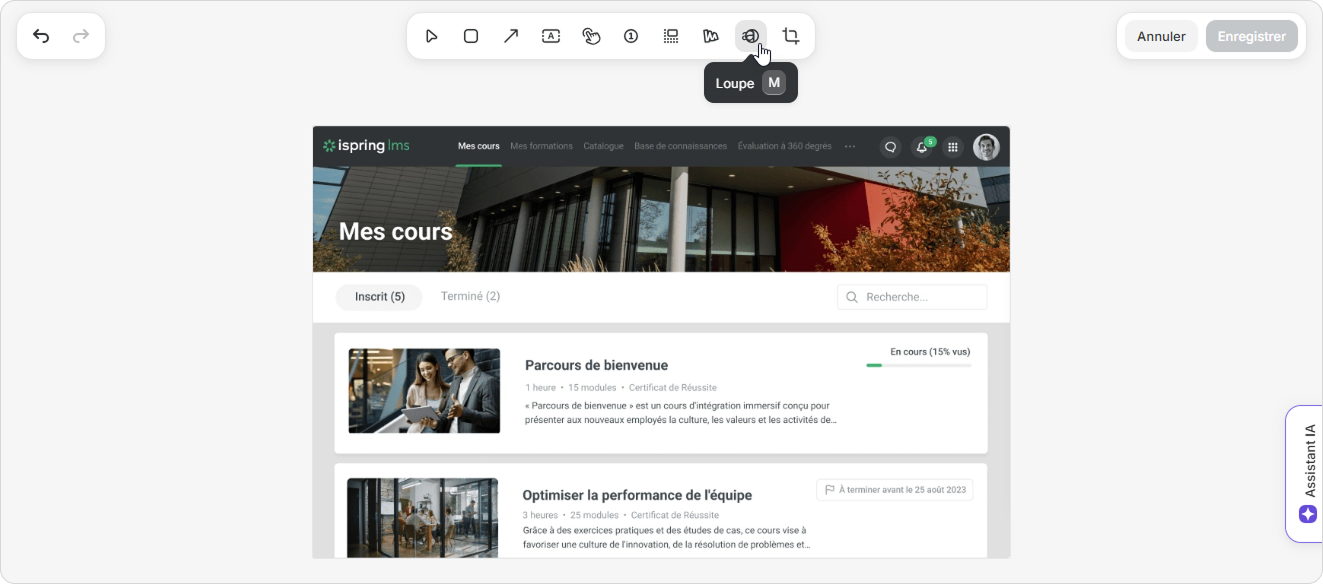
Task: Undo the last edit
Action: point(41,36)
